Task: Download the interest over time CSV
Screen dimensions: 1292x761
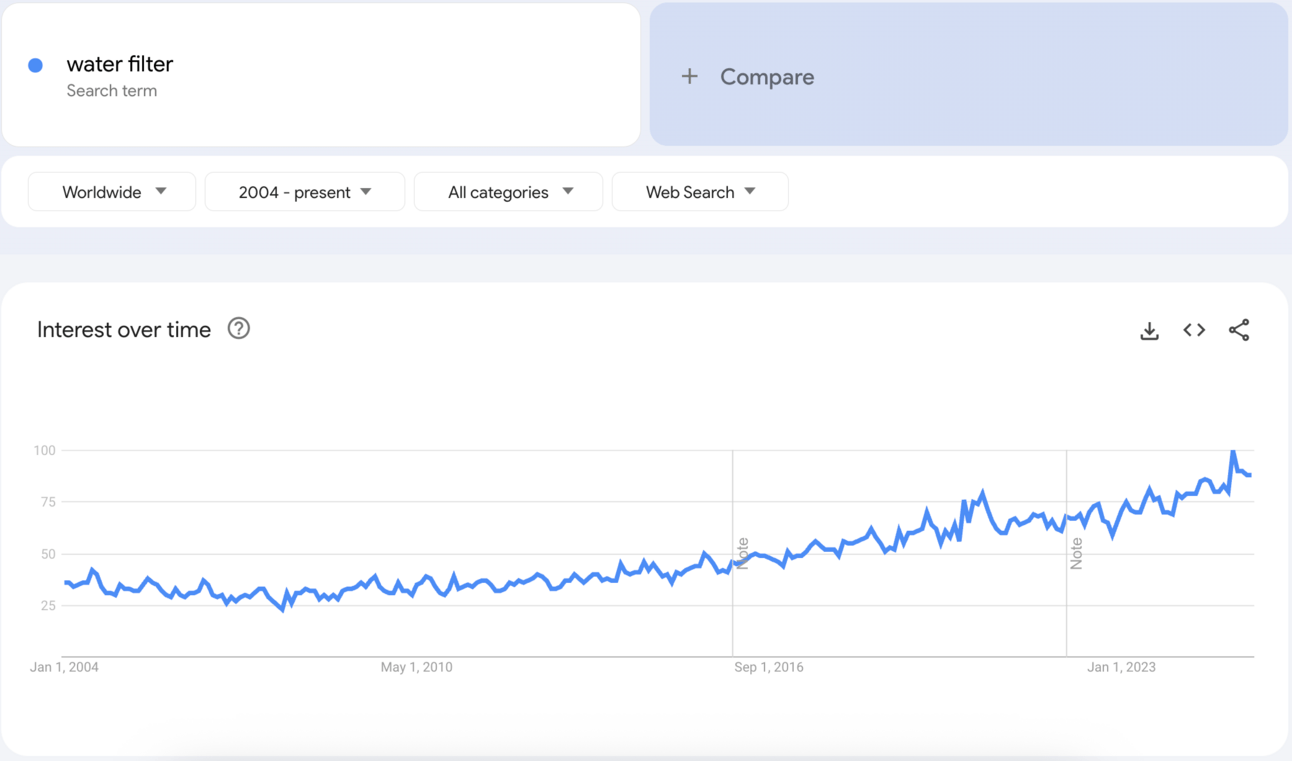Action: click(1149, 330)
